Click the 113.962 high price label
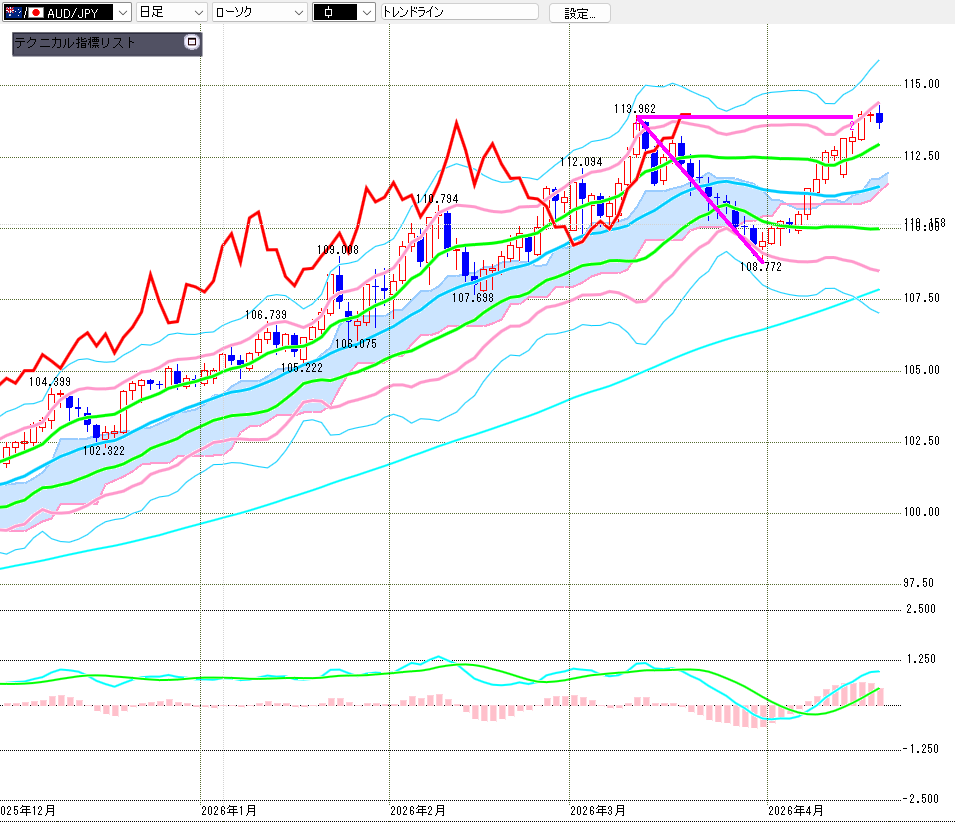Screen dimensions: 955x822 634,107
